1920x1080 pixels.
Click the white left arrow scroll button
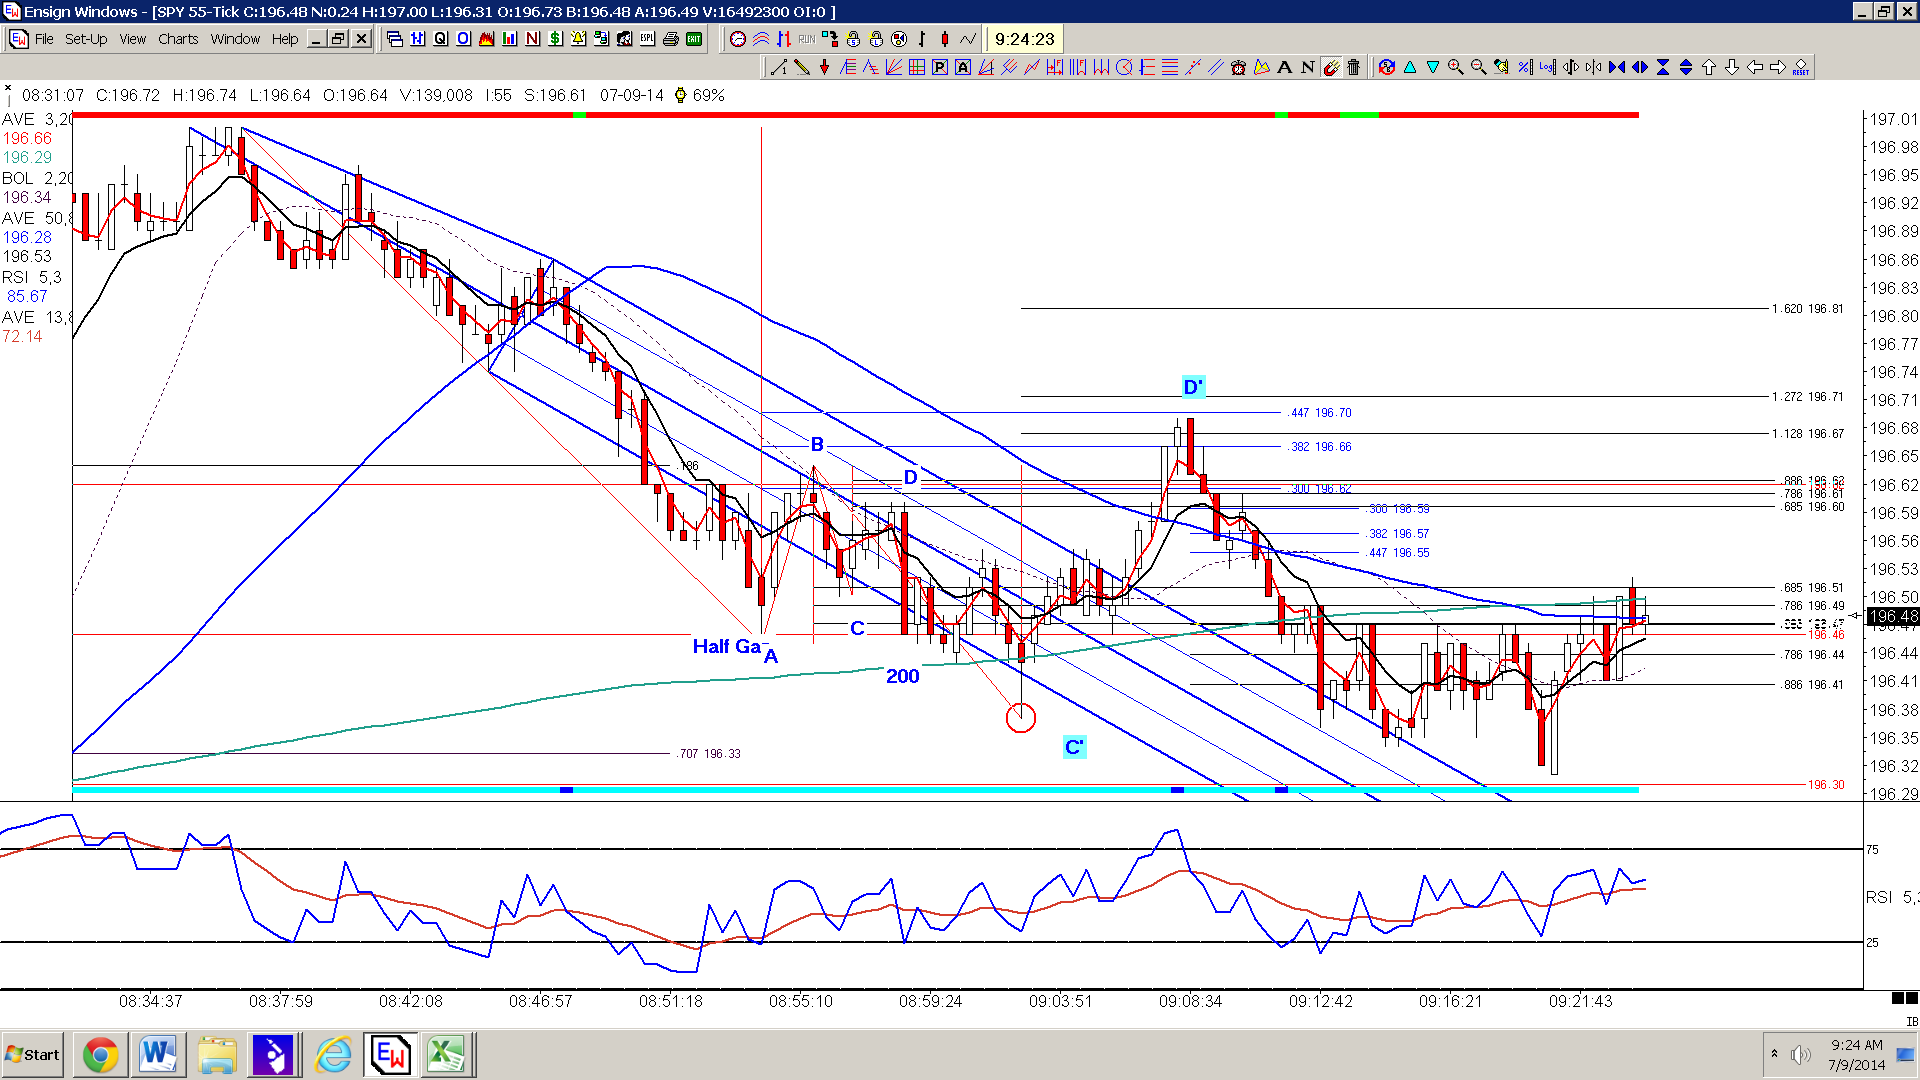coord(1755,67)
